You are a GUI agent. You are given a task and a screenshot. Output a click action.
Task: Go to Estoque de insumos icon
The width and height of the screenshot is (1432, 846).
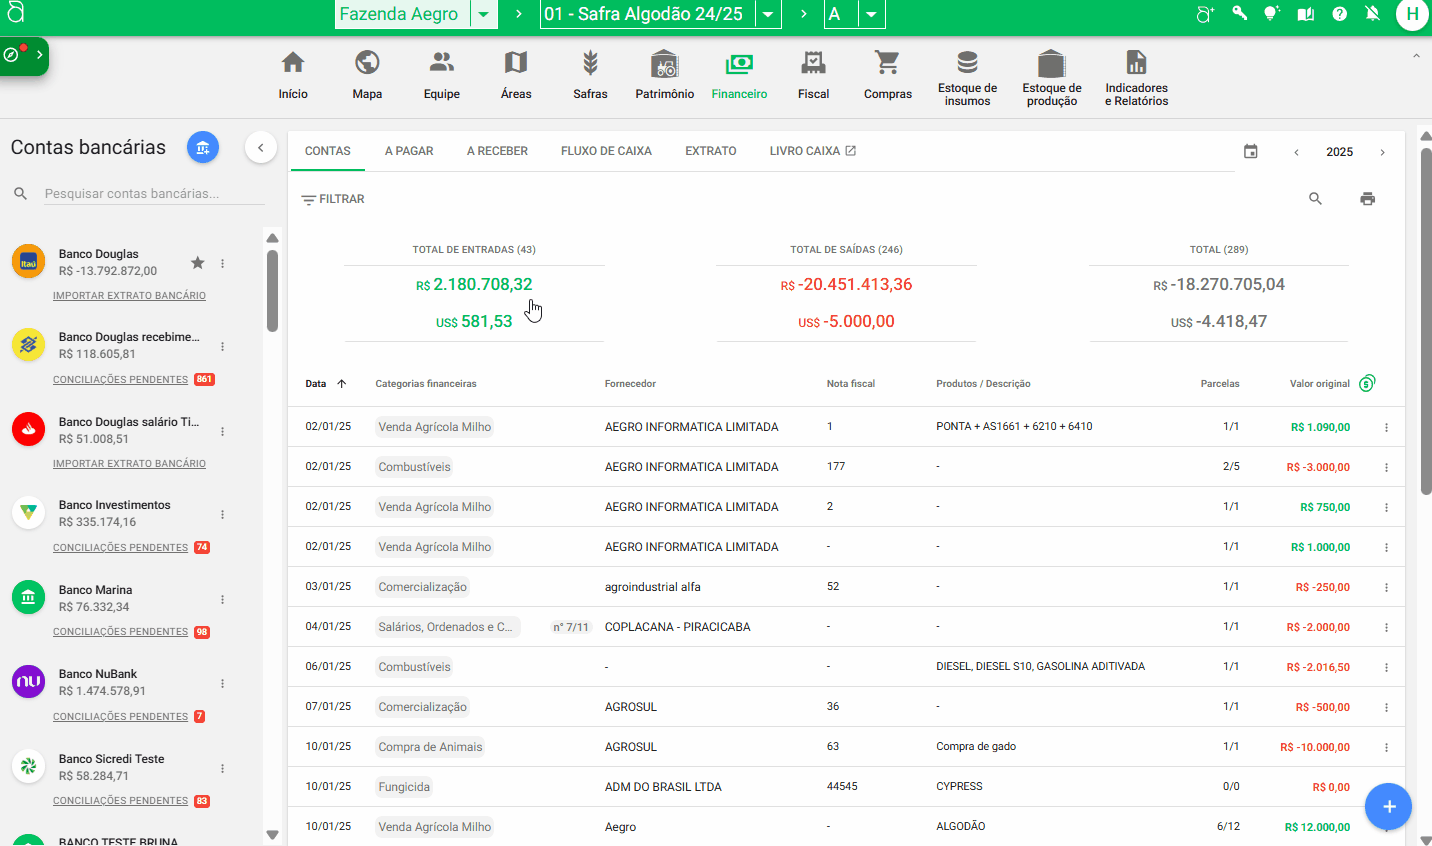click(x=967, y=63)
